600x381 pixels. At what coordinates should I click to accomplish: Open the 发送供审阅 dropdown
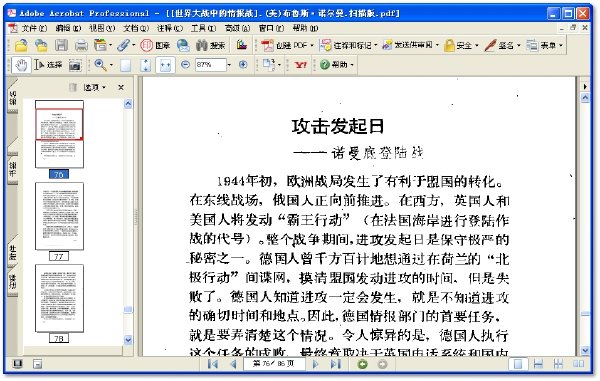click(437, 46)
